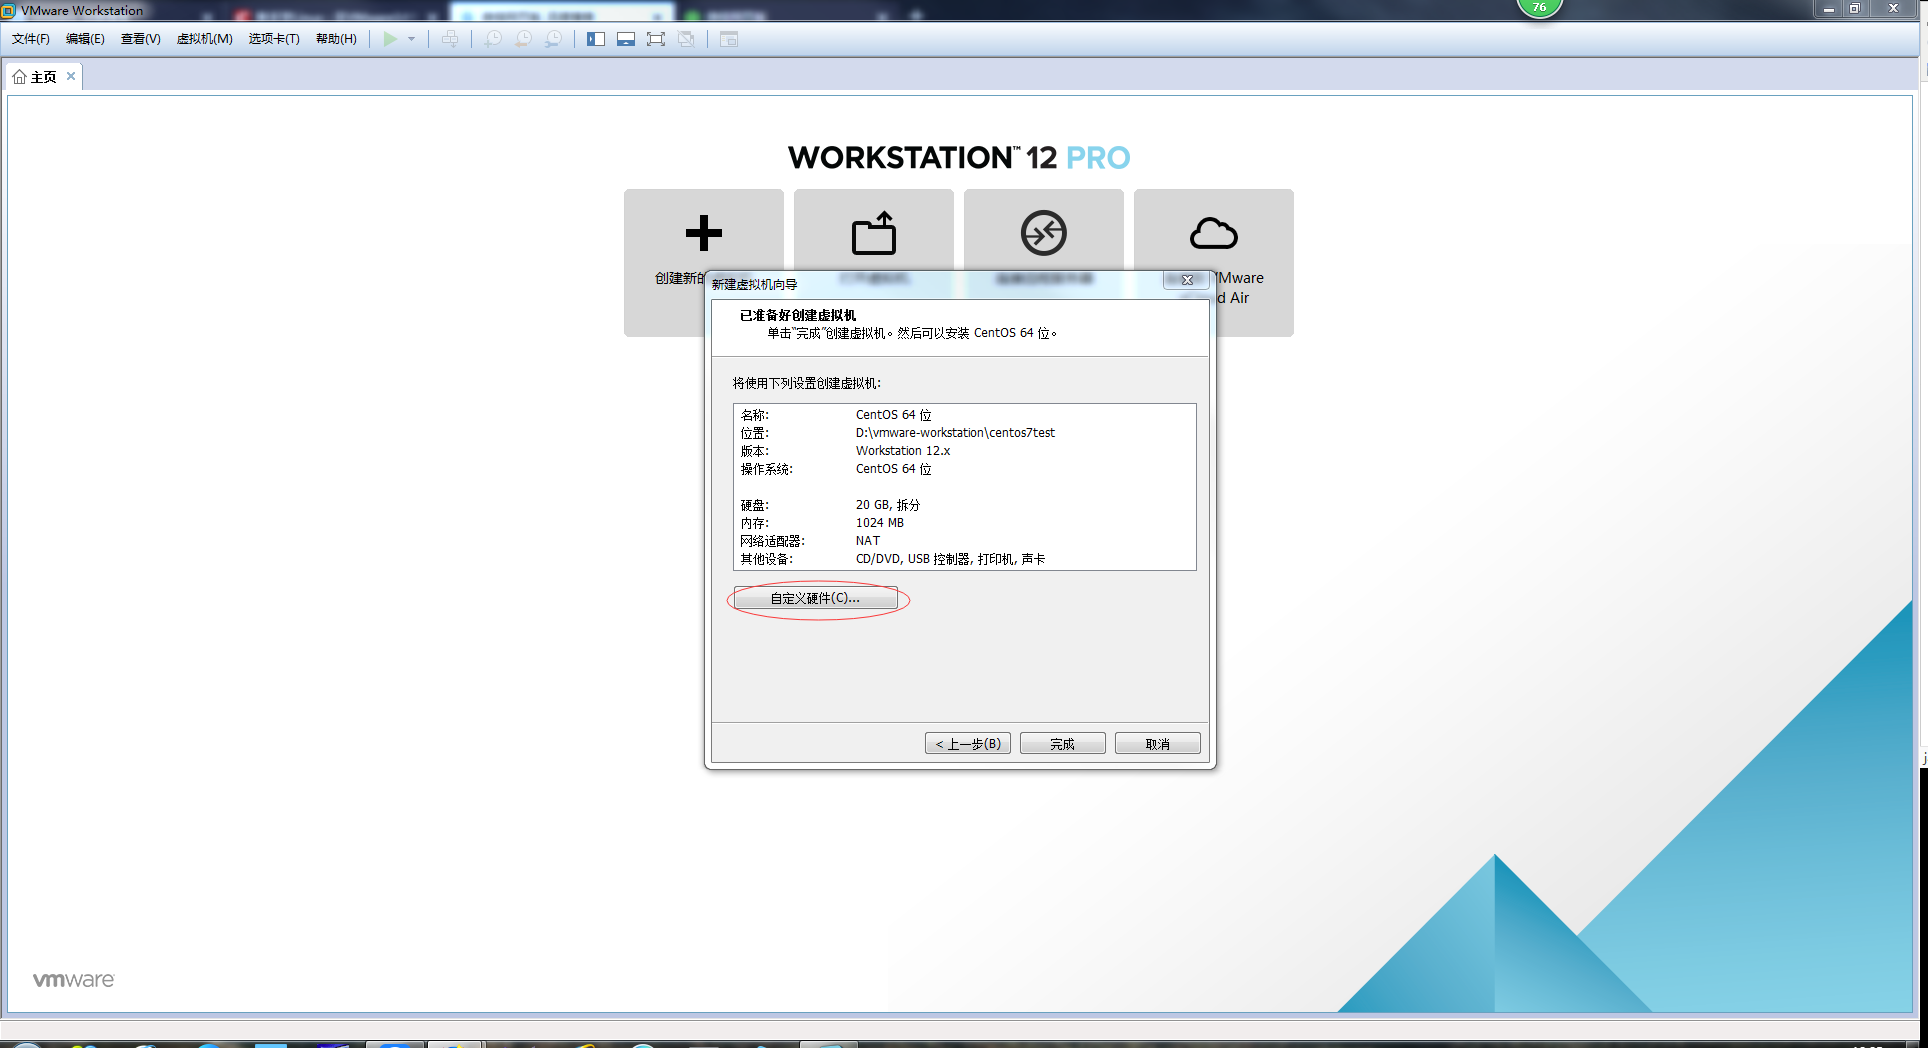This screenshot has height=1048, width=1928.
Task: Click the VM location path D:\vmware-workstation\centos7test
Action: 955,433
